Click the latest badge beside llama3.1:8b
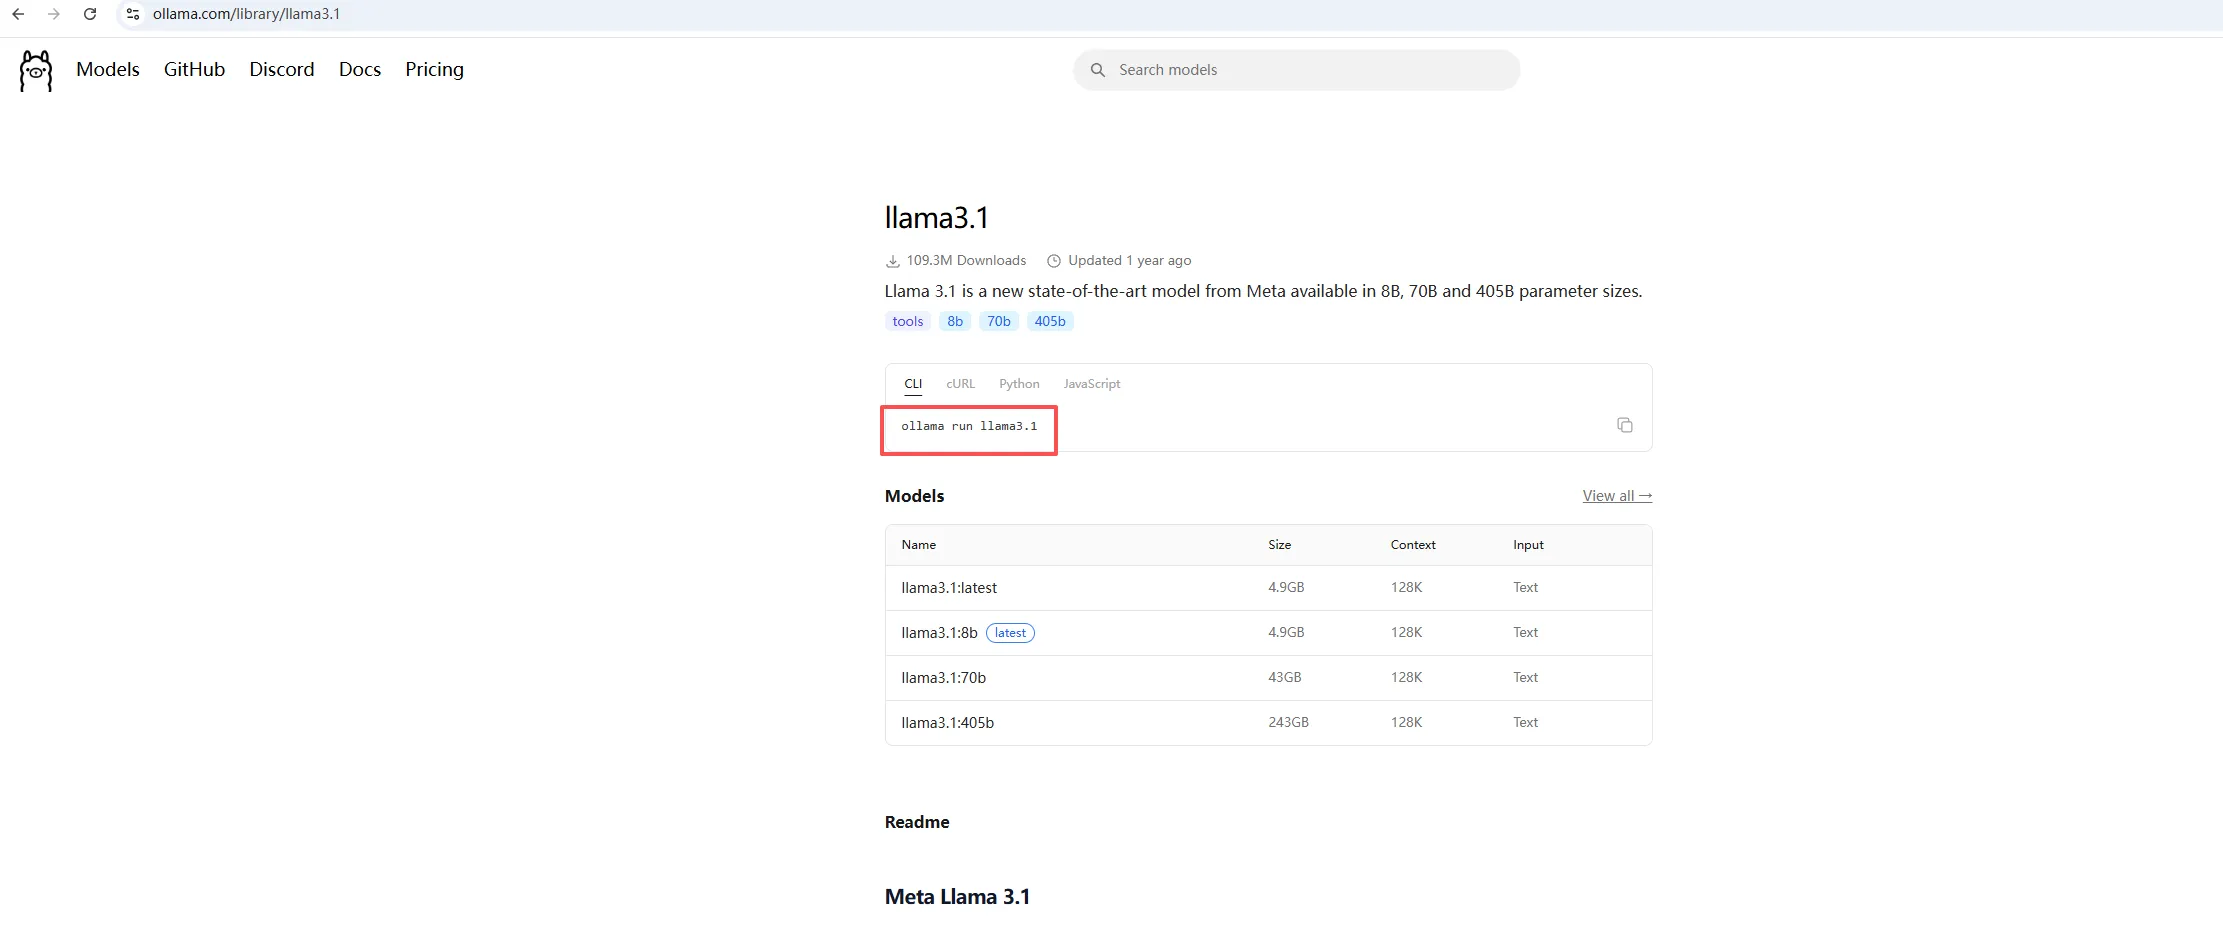This screenshot has height=936, width=2223. pos(1010,633)
